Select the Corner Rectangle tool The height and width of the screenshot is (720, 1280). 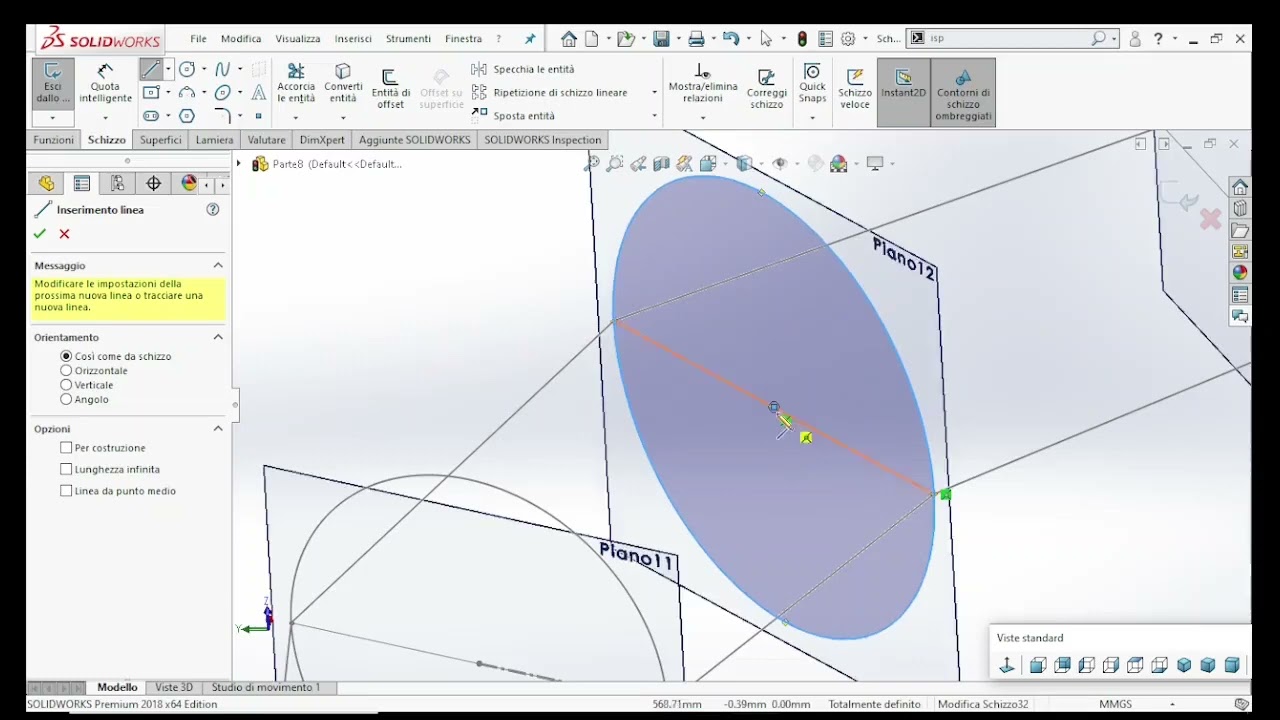coord(151,93)
